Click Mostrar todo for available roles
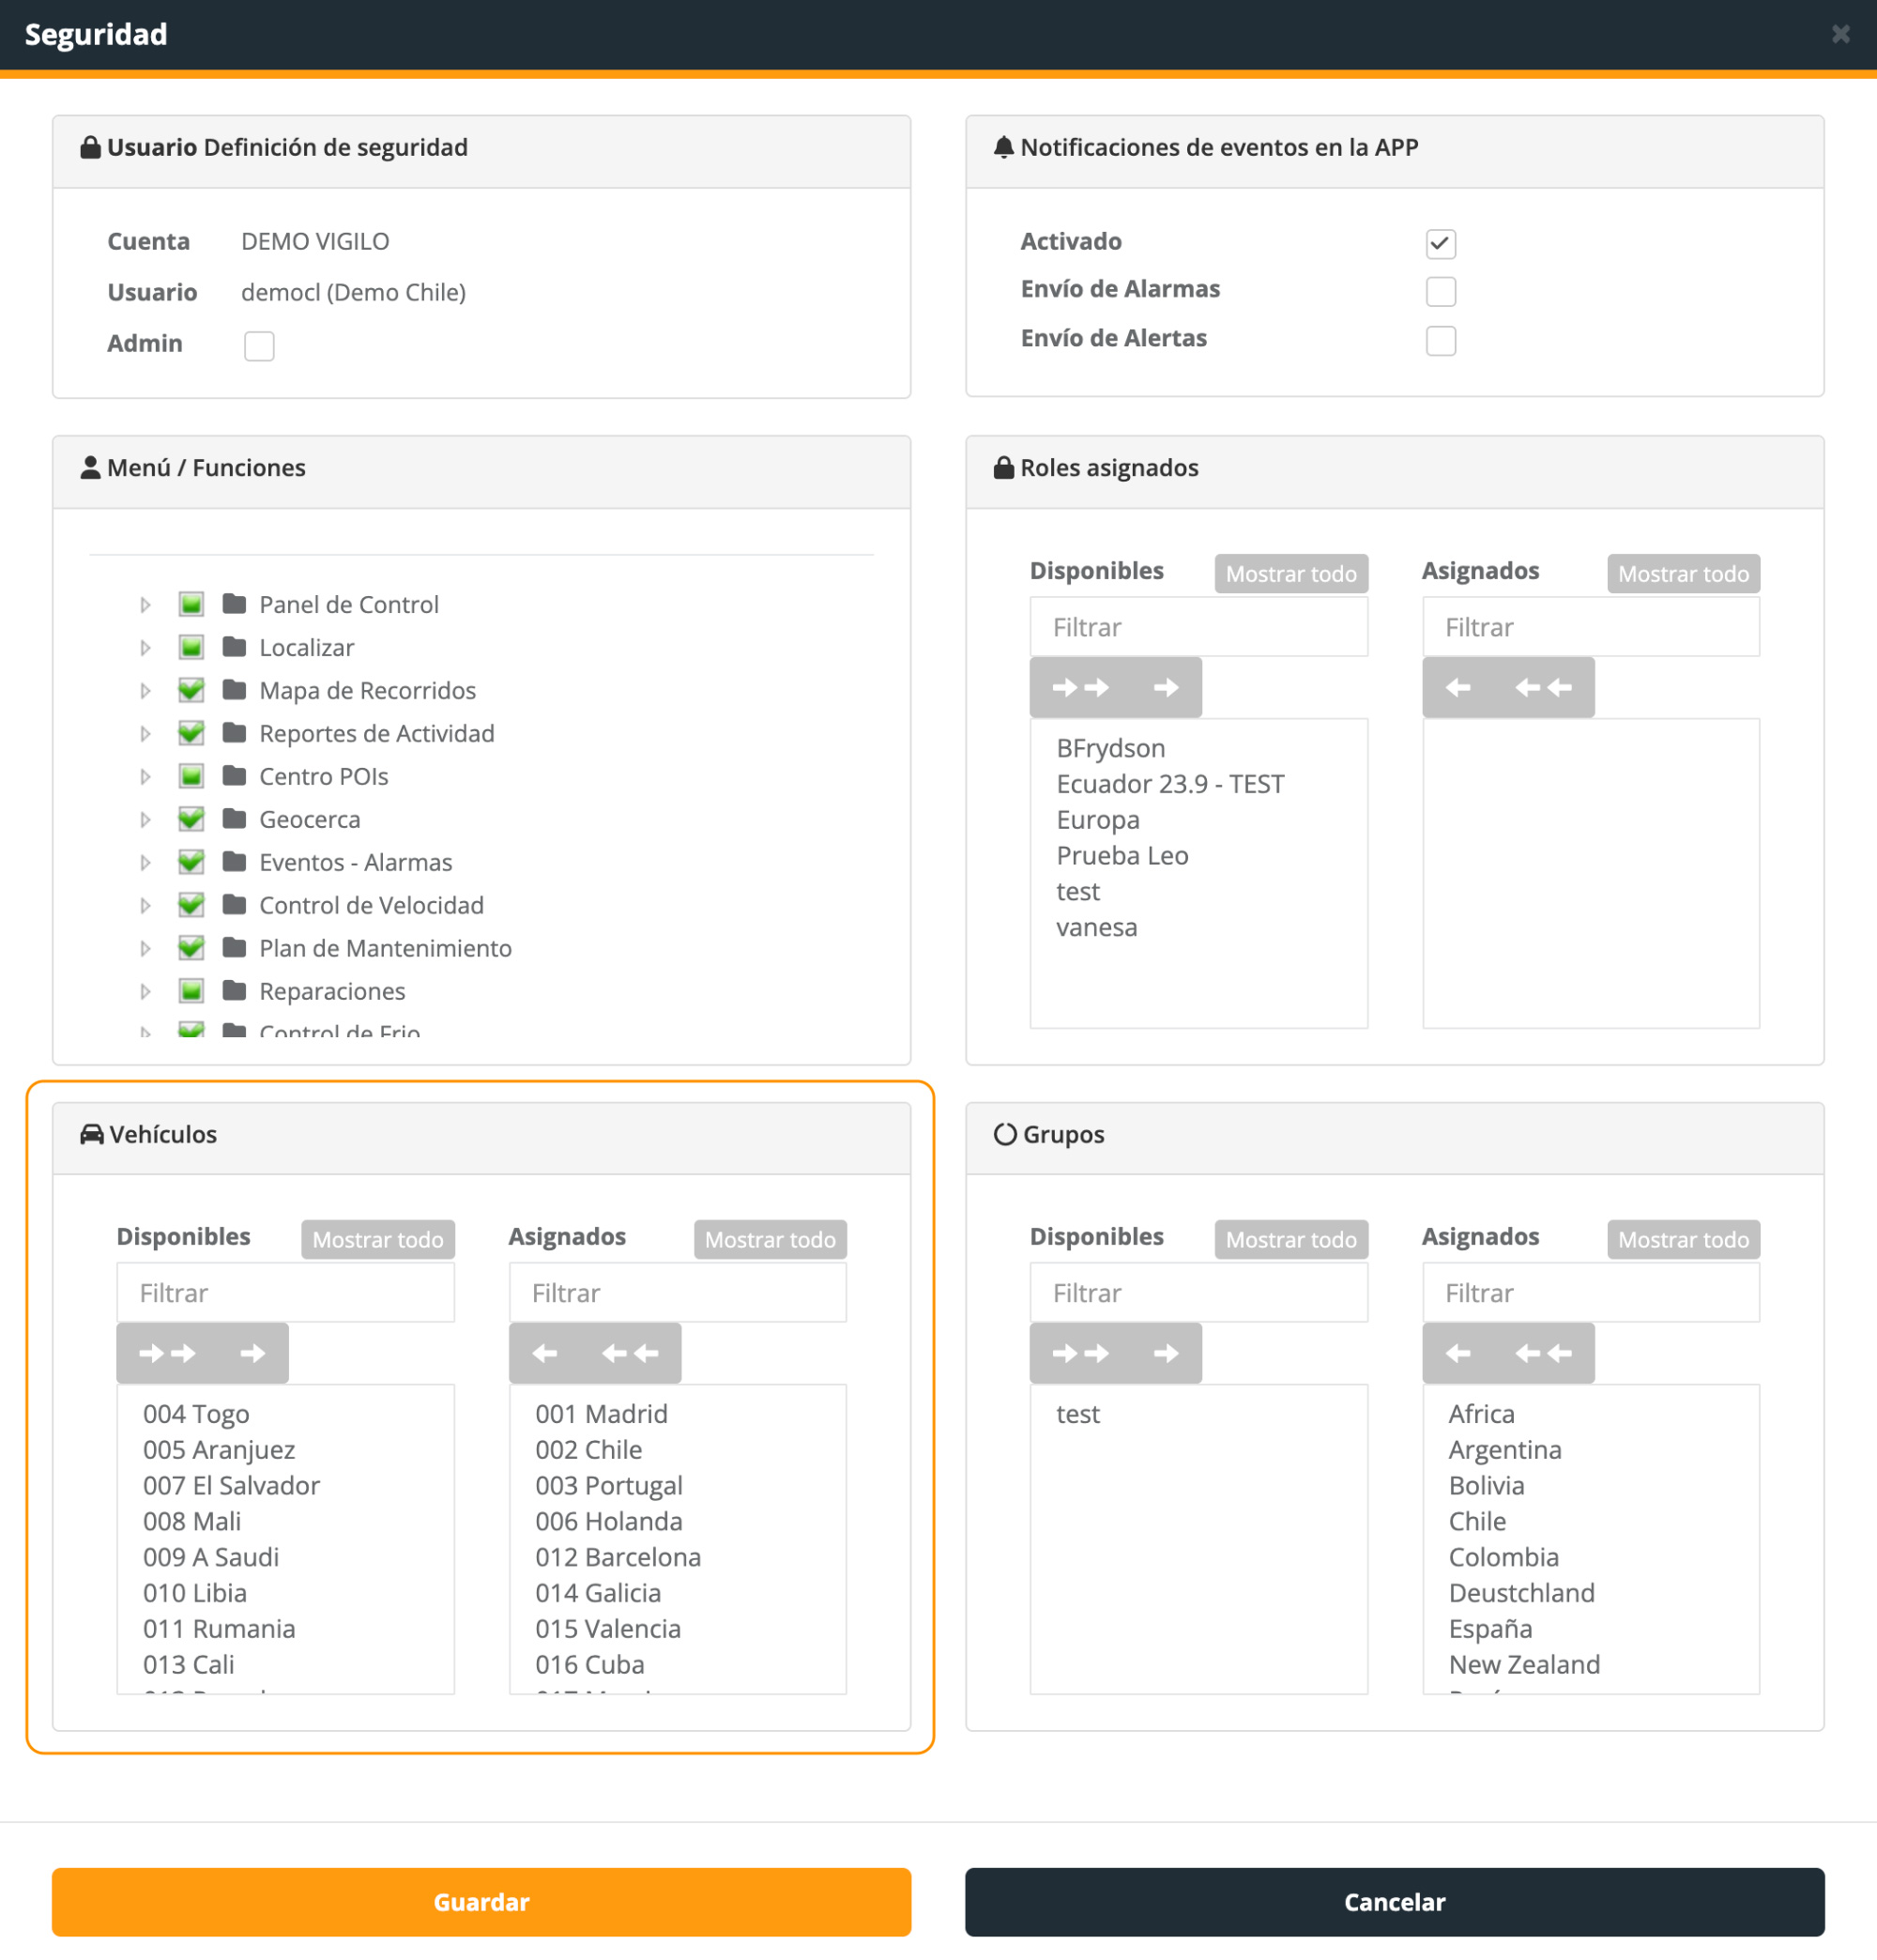1877x1960 pixels. coord(1291,573)
